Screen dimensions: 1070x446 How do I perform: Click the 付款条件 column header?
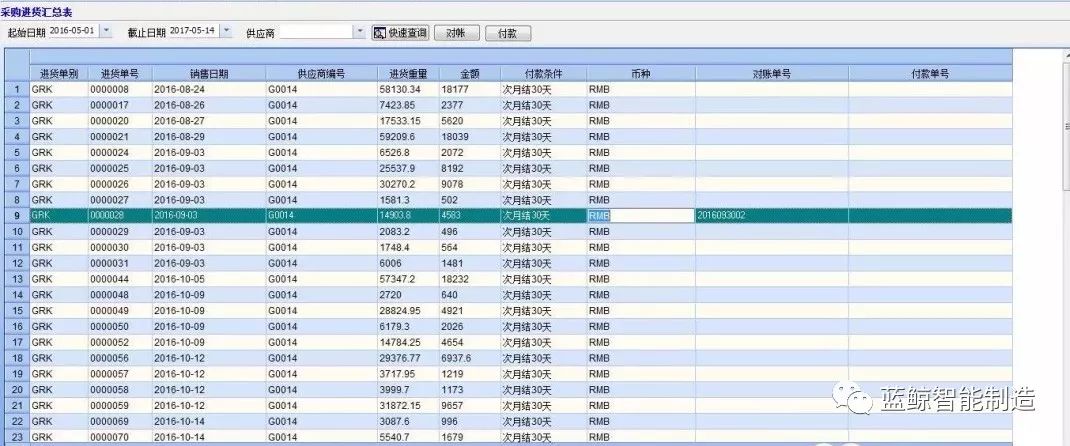tap(542, 74)
